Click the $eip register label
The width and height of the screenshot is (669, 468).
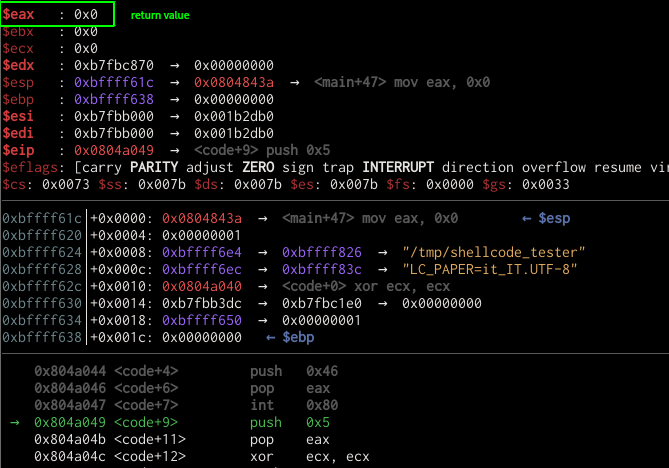click(19, 149)
